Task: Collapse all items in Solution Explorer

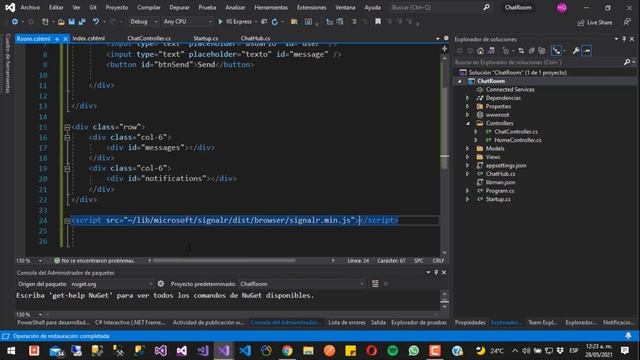Action: [x=531, y=51]
